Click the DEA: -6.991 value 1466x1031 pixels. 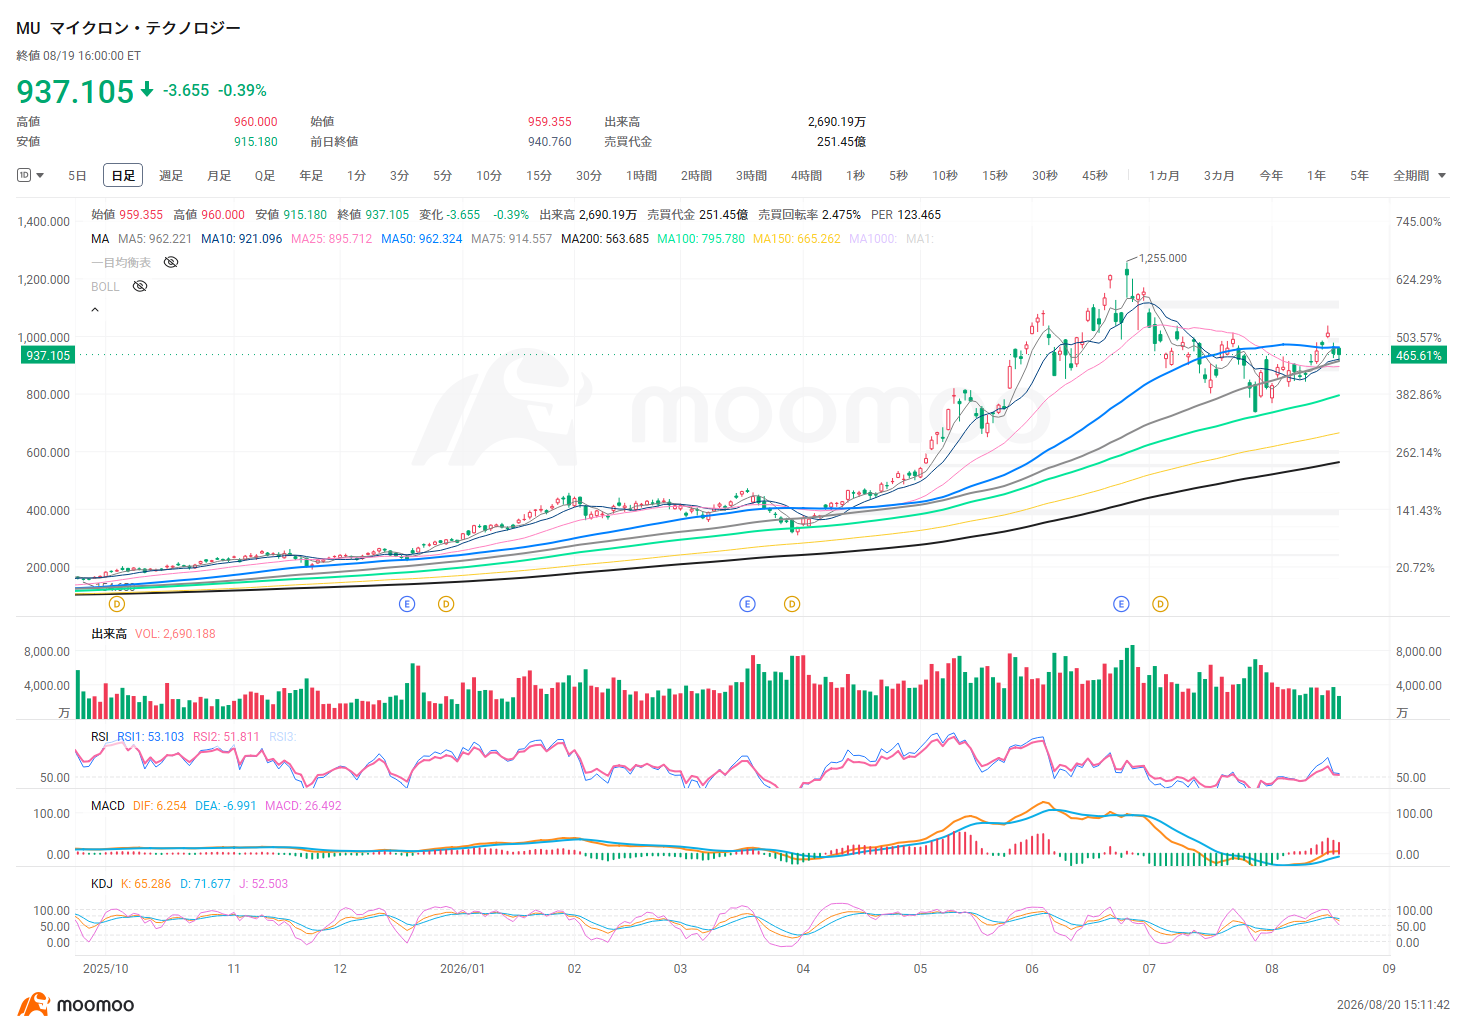[226, 806]
